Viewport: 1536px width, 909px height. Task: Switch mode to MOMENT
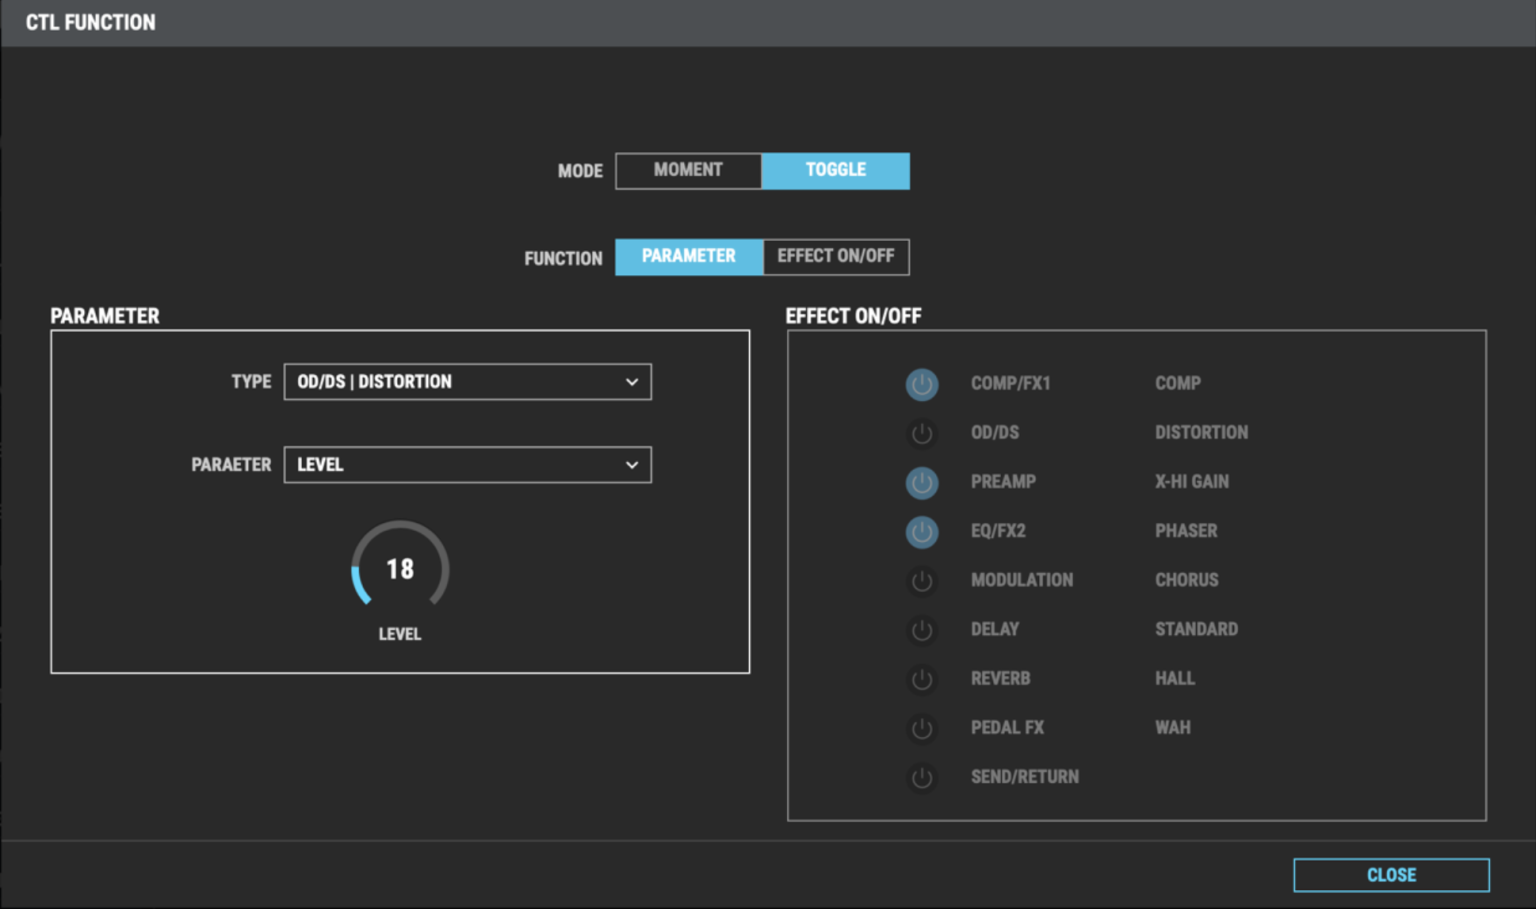point(688,170)
